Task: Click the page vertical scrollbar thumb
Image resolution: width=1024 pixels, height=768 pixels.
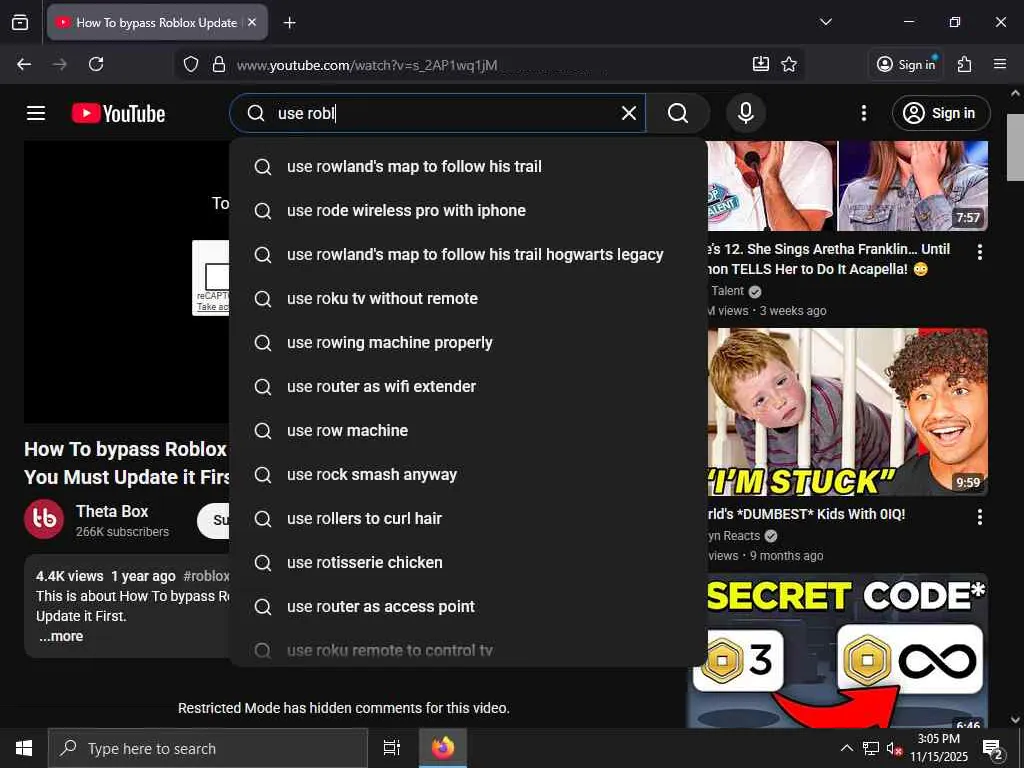Action: click(x=1015, y=147)
